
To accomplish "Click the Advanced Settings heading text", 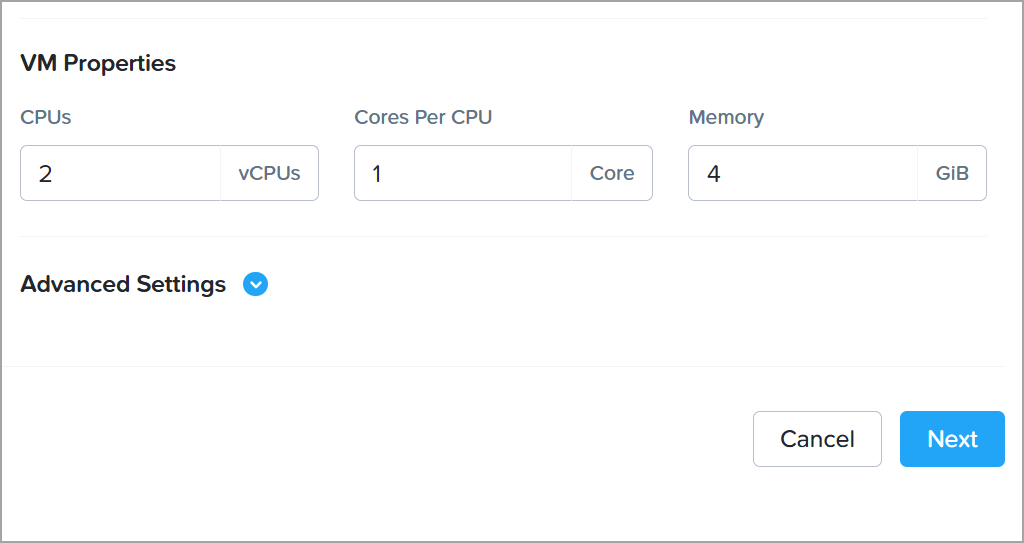I will tap(123, 285).
